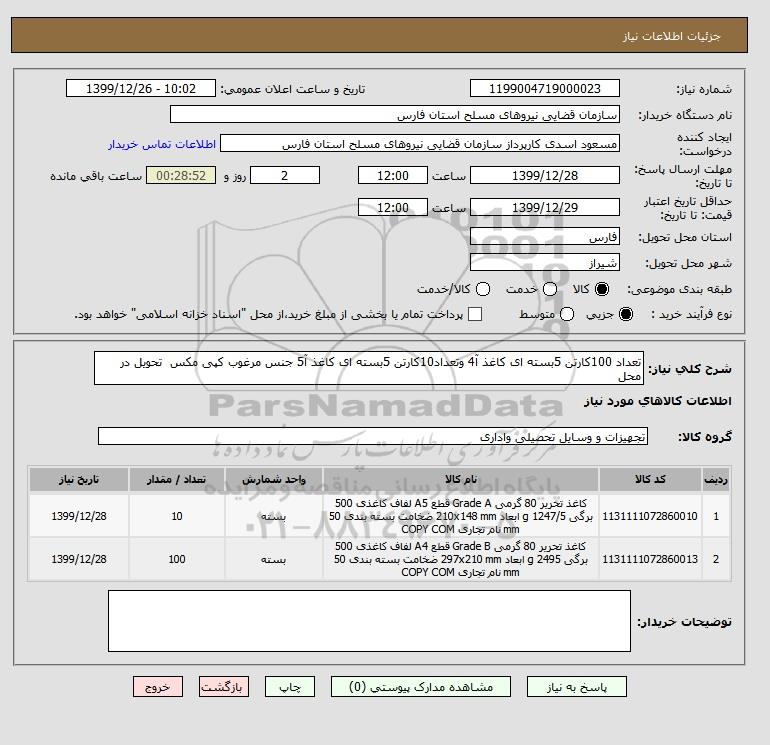Image resolution: width=770 pixels, height=745 pixels.
Task: Click the مشاهده مدارک پیوستی (0) button
Action: click(421, 687)
